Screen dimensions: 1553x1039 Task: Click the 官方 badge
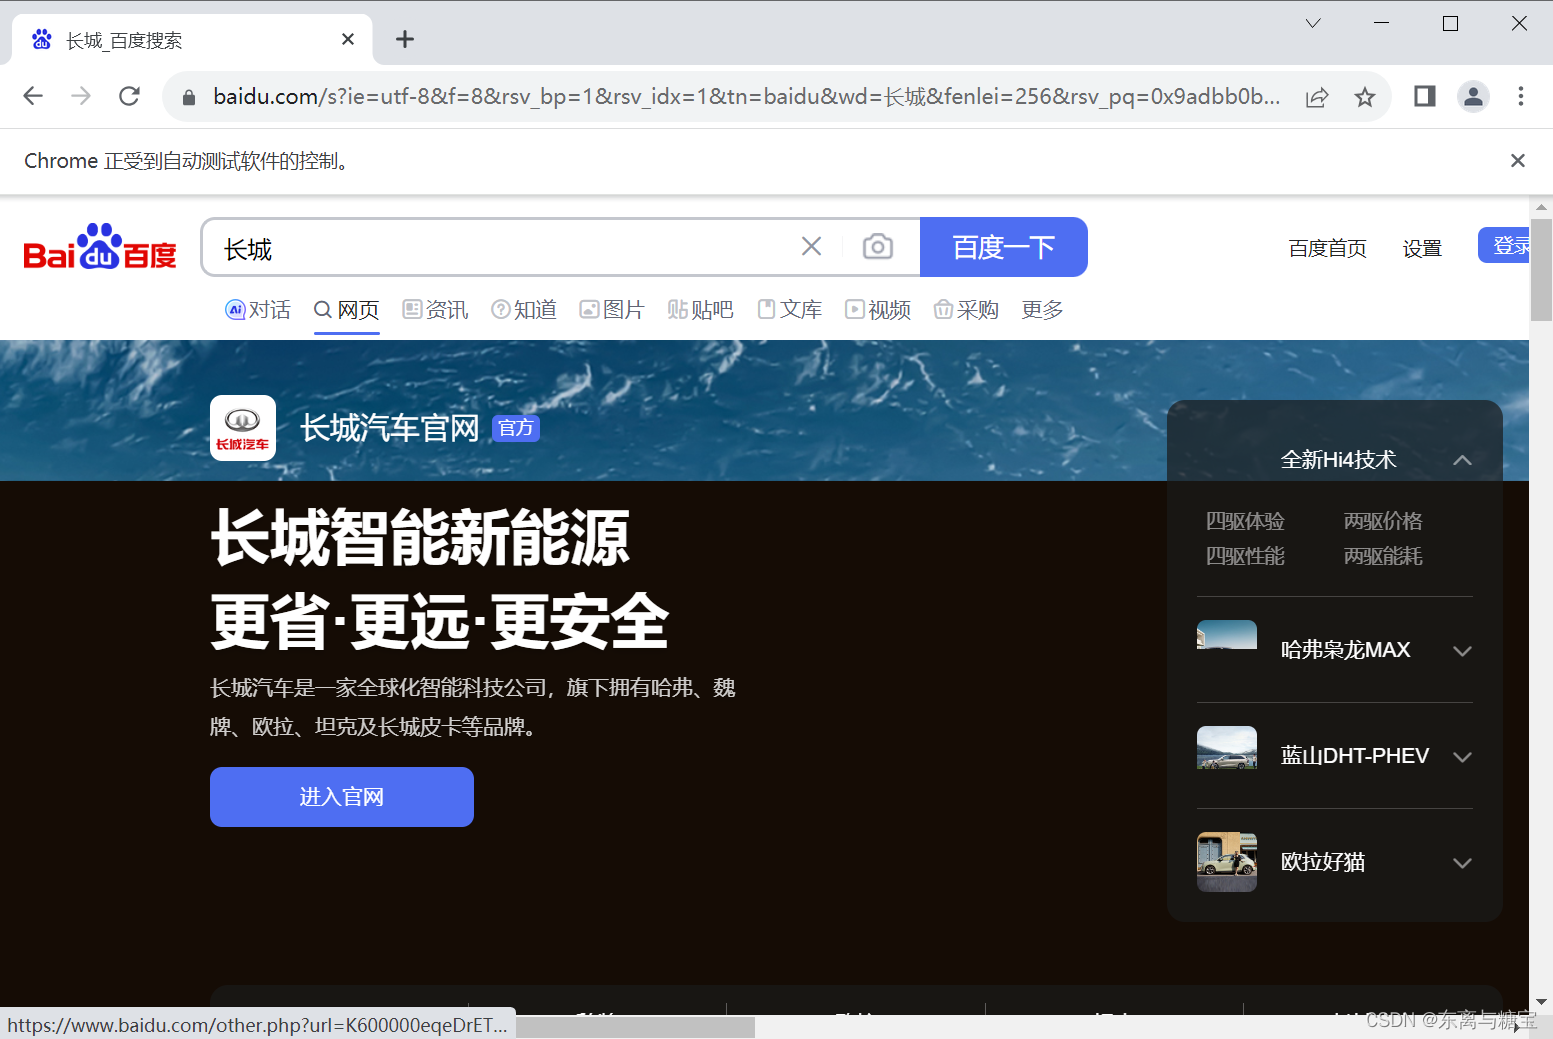[x=516, y=429]
